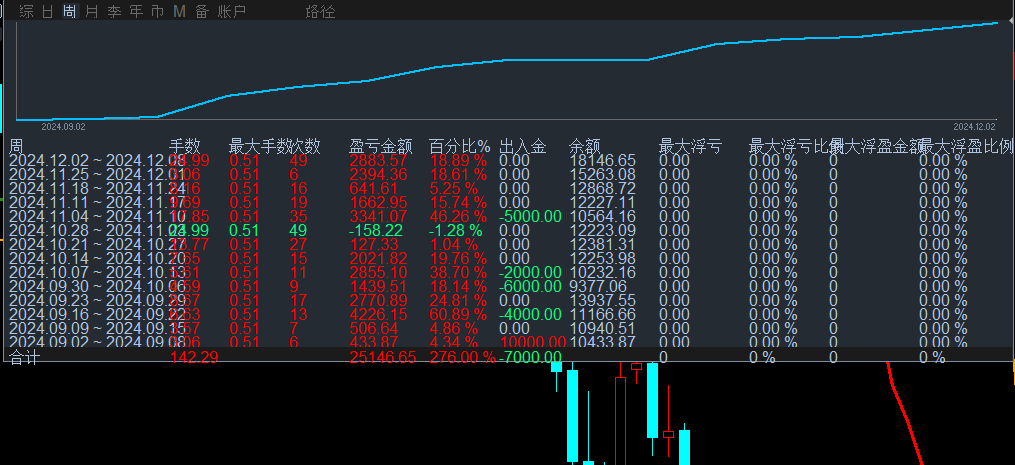
Task: Click the balance value 18146.65
Action: click(x=602, y=161)
